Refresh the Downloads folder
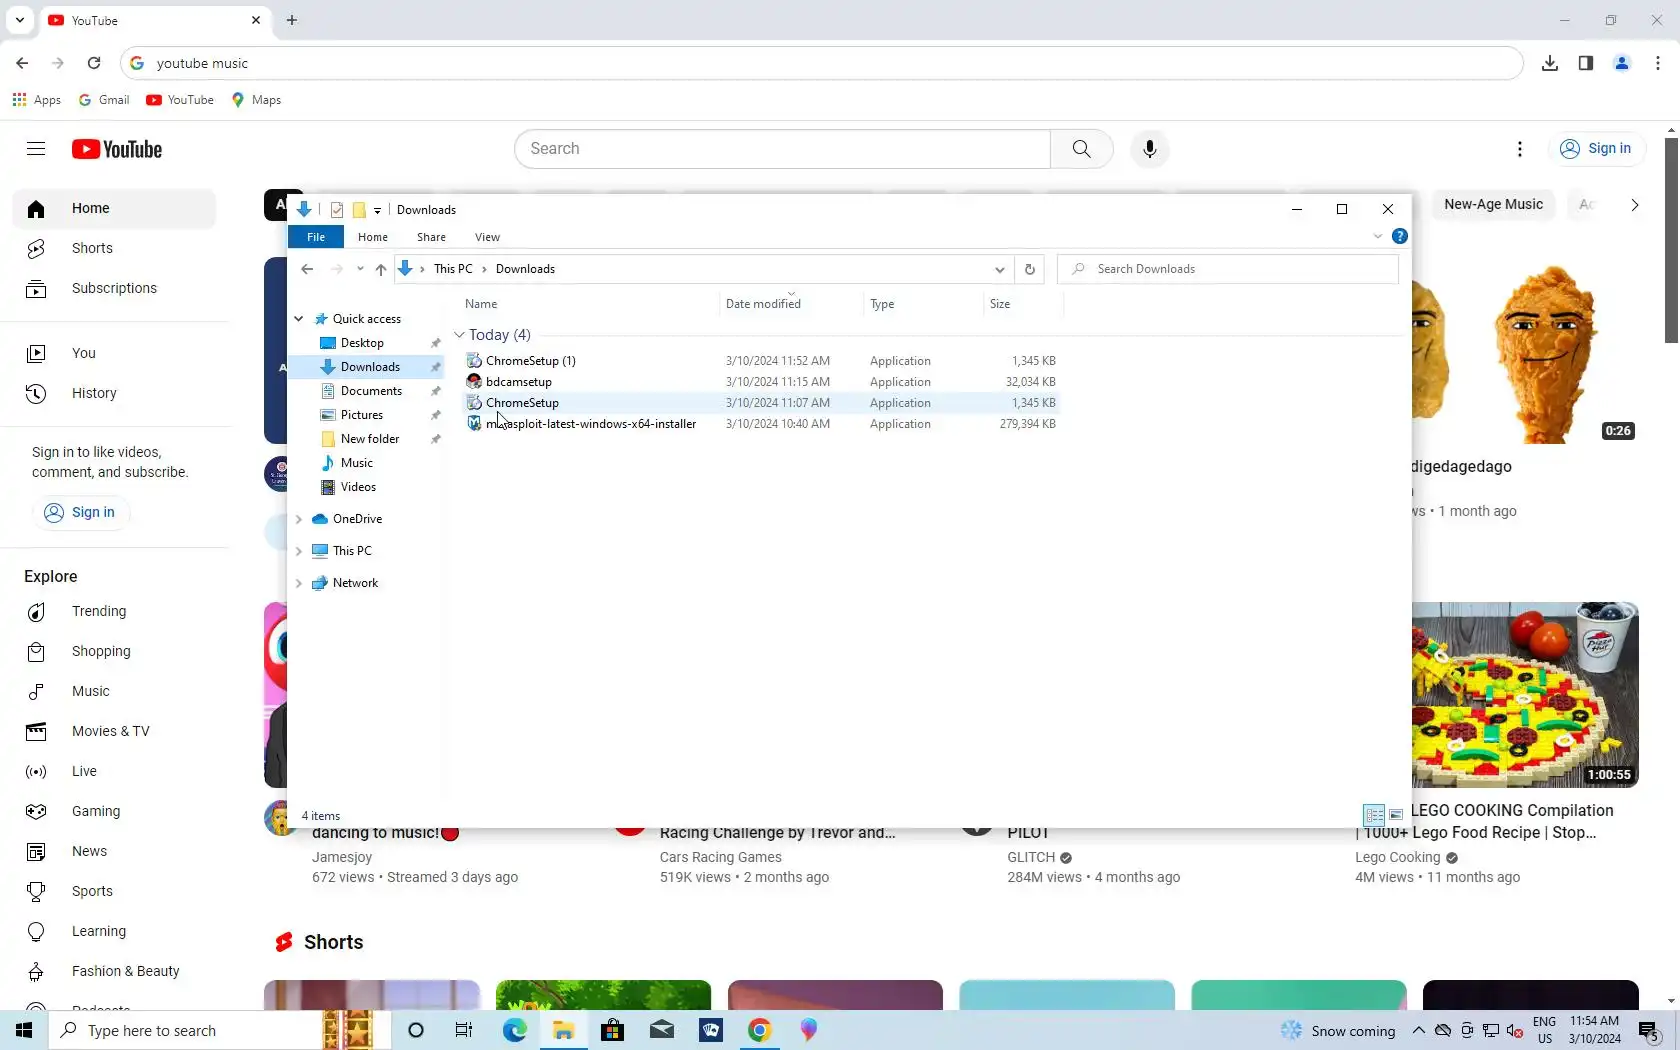The height and width of the screenshot is (1050, 1680). [1029, 269]
